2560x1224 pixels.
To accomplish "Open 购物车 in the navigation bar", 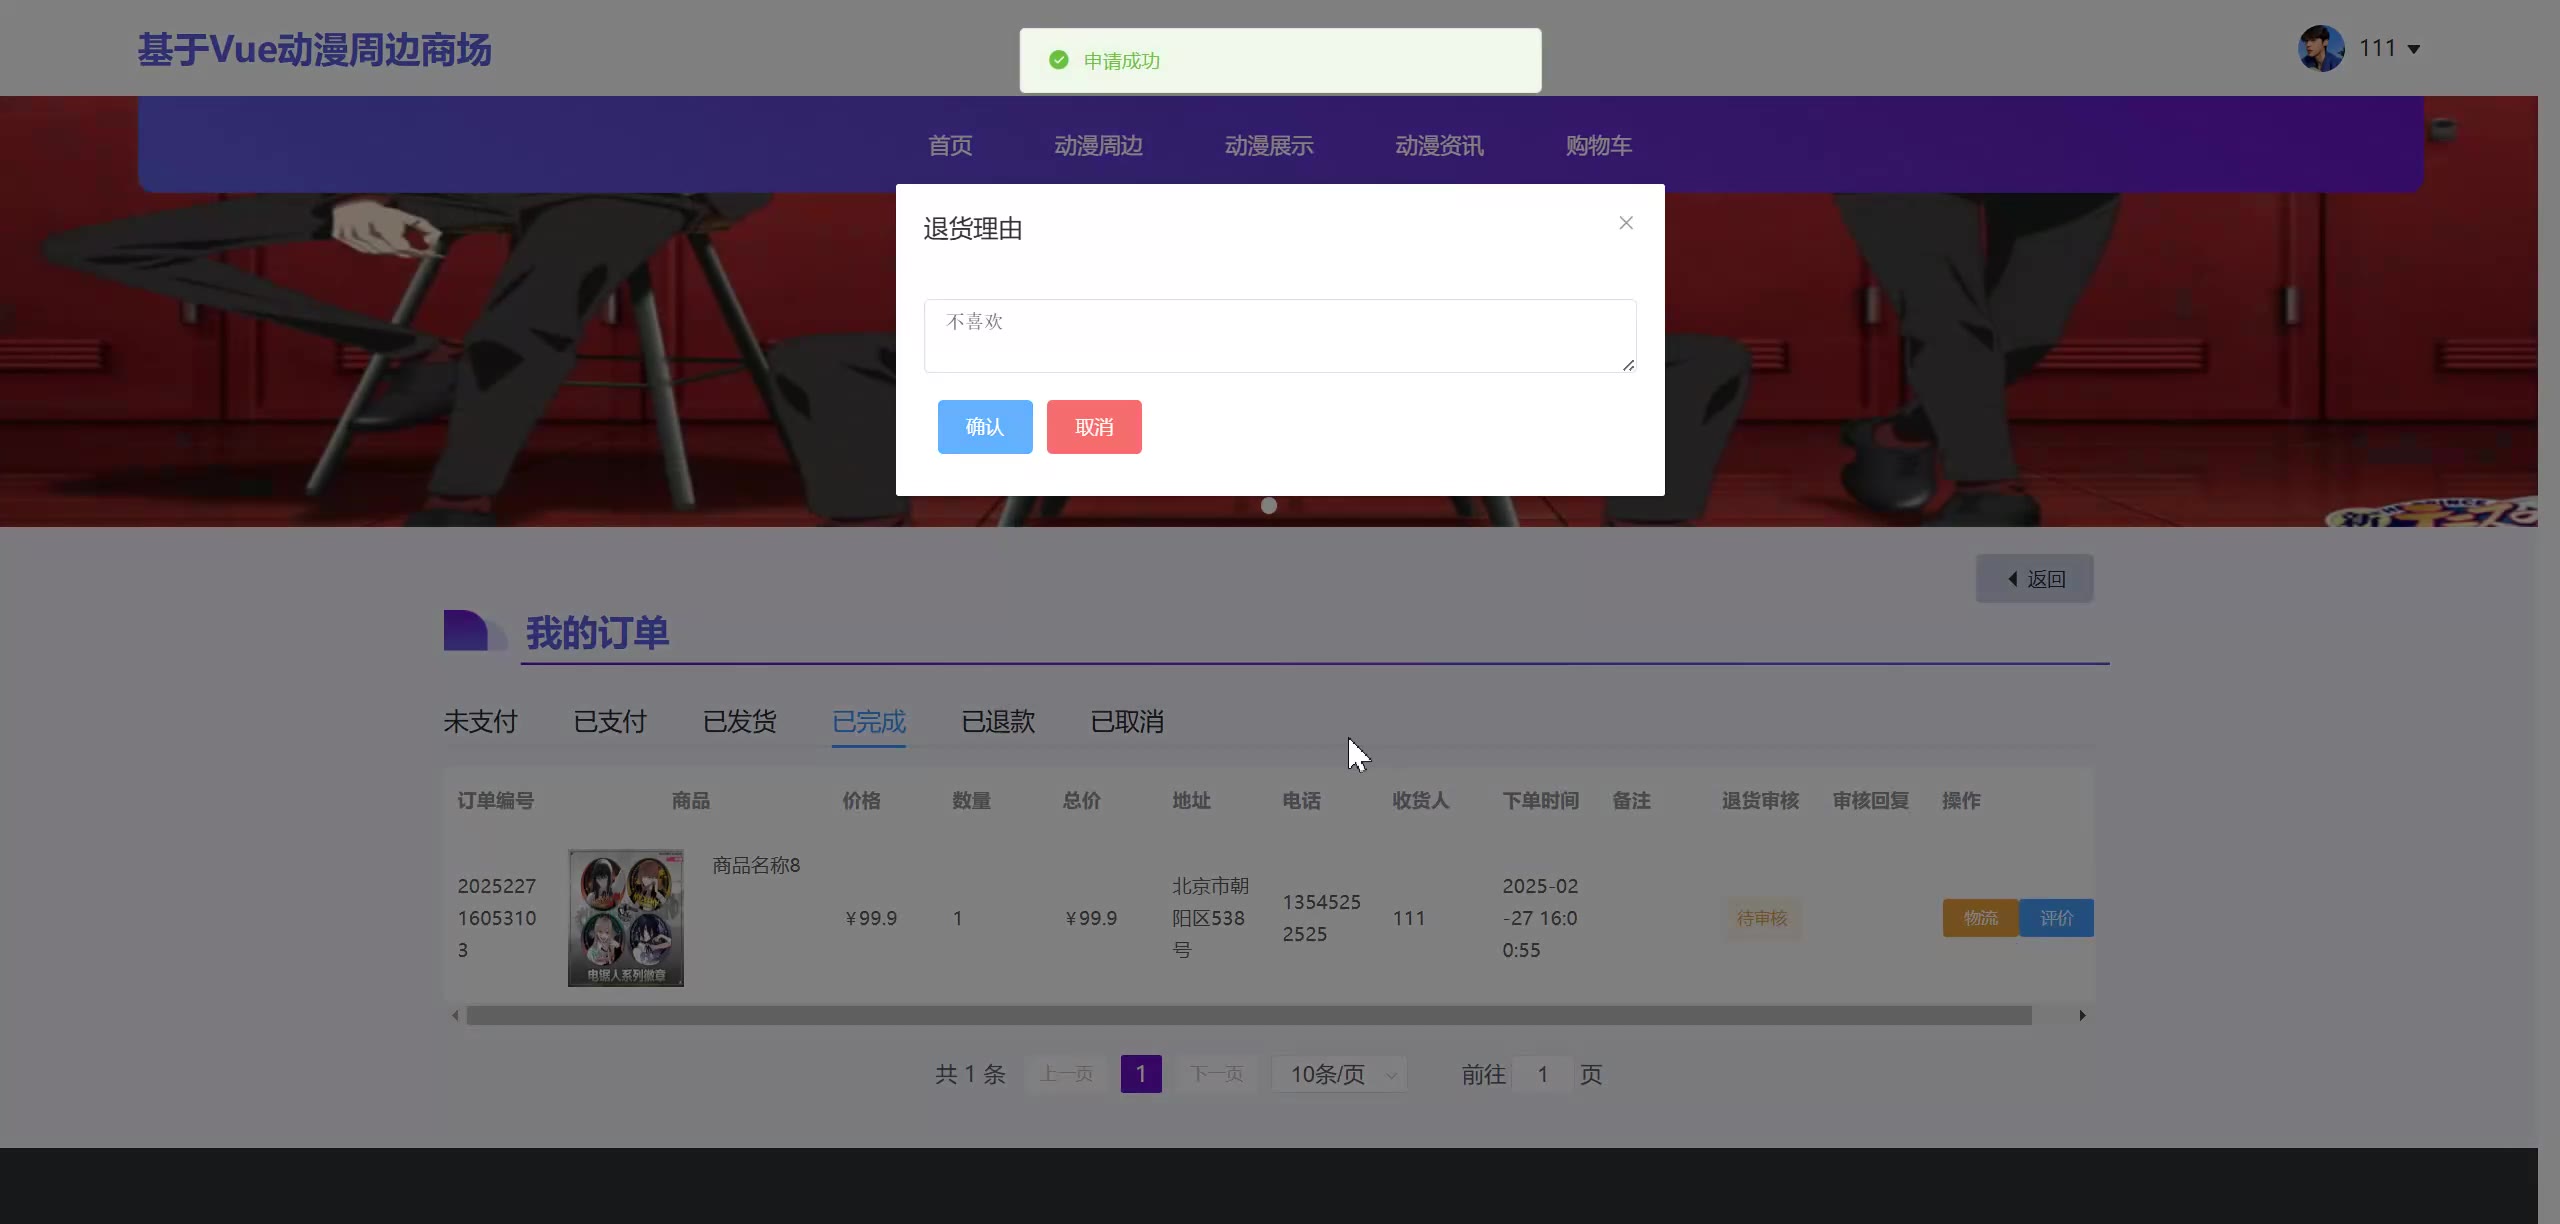I will (1598, 146).
